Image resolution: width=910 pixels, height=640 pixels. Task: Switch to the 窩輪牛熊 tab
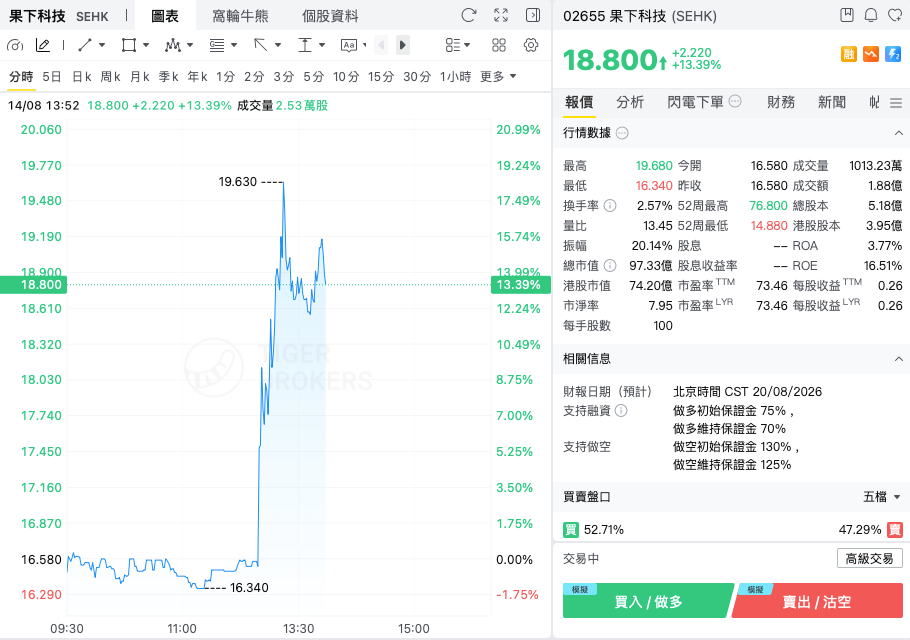[240, 16]
